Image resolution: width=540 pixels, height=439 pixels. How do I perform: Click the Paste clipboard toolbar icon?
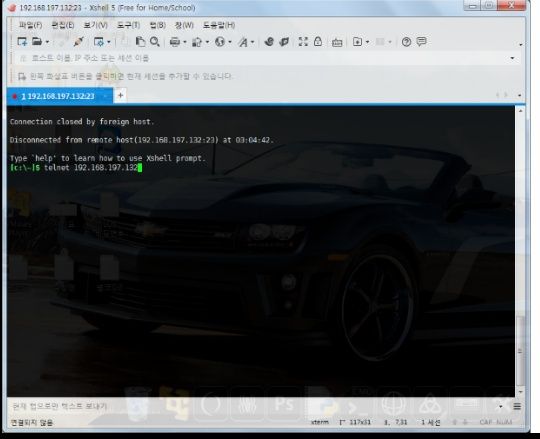[x=140, y=42]
